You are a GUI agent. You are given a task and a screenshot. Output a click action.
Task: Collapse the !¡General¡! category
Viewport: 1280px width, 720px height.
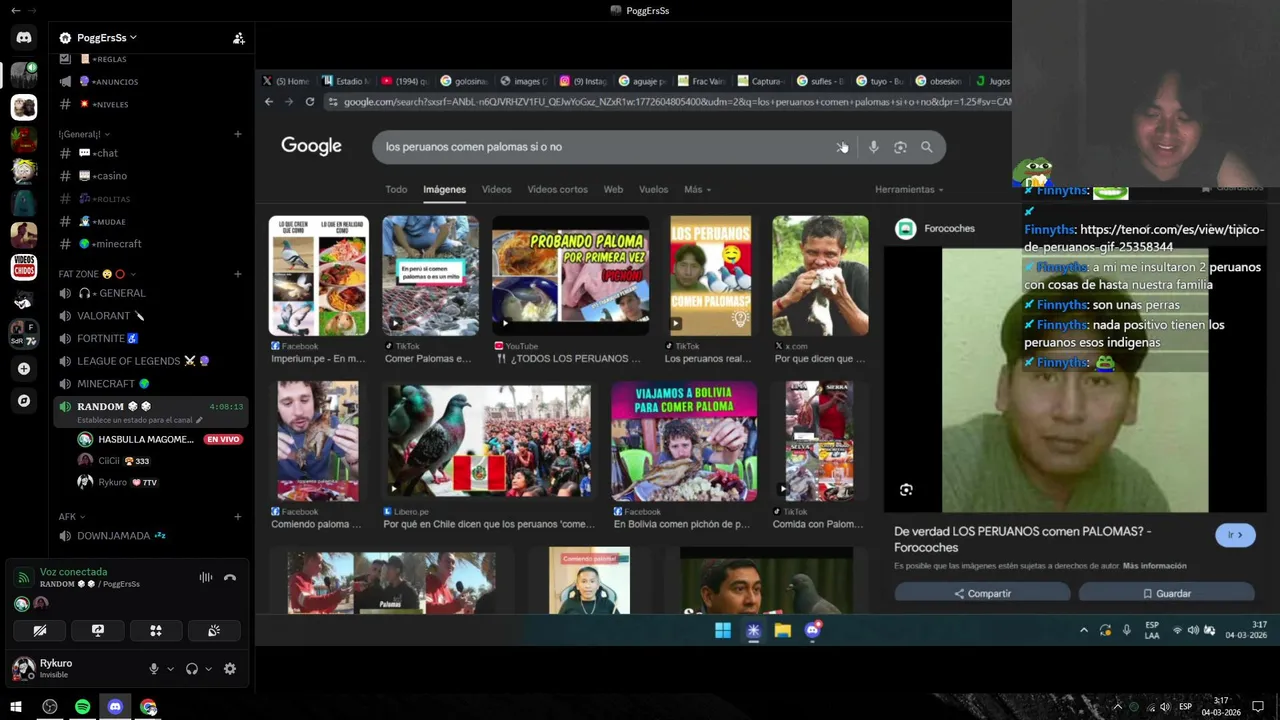coord(83,134)
